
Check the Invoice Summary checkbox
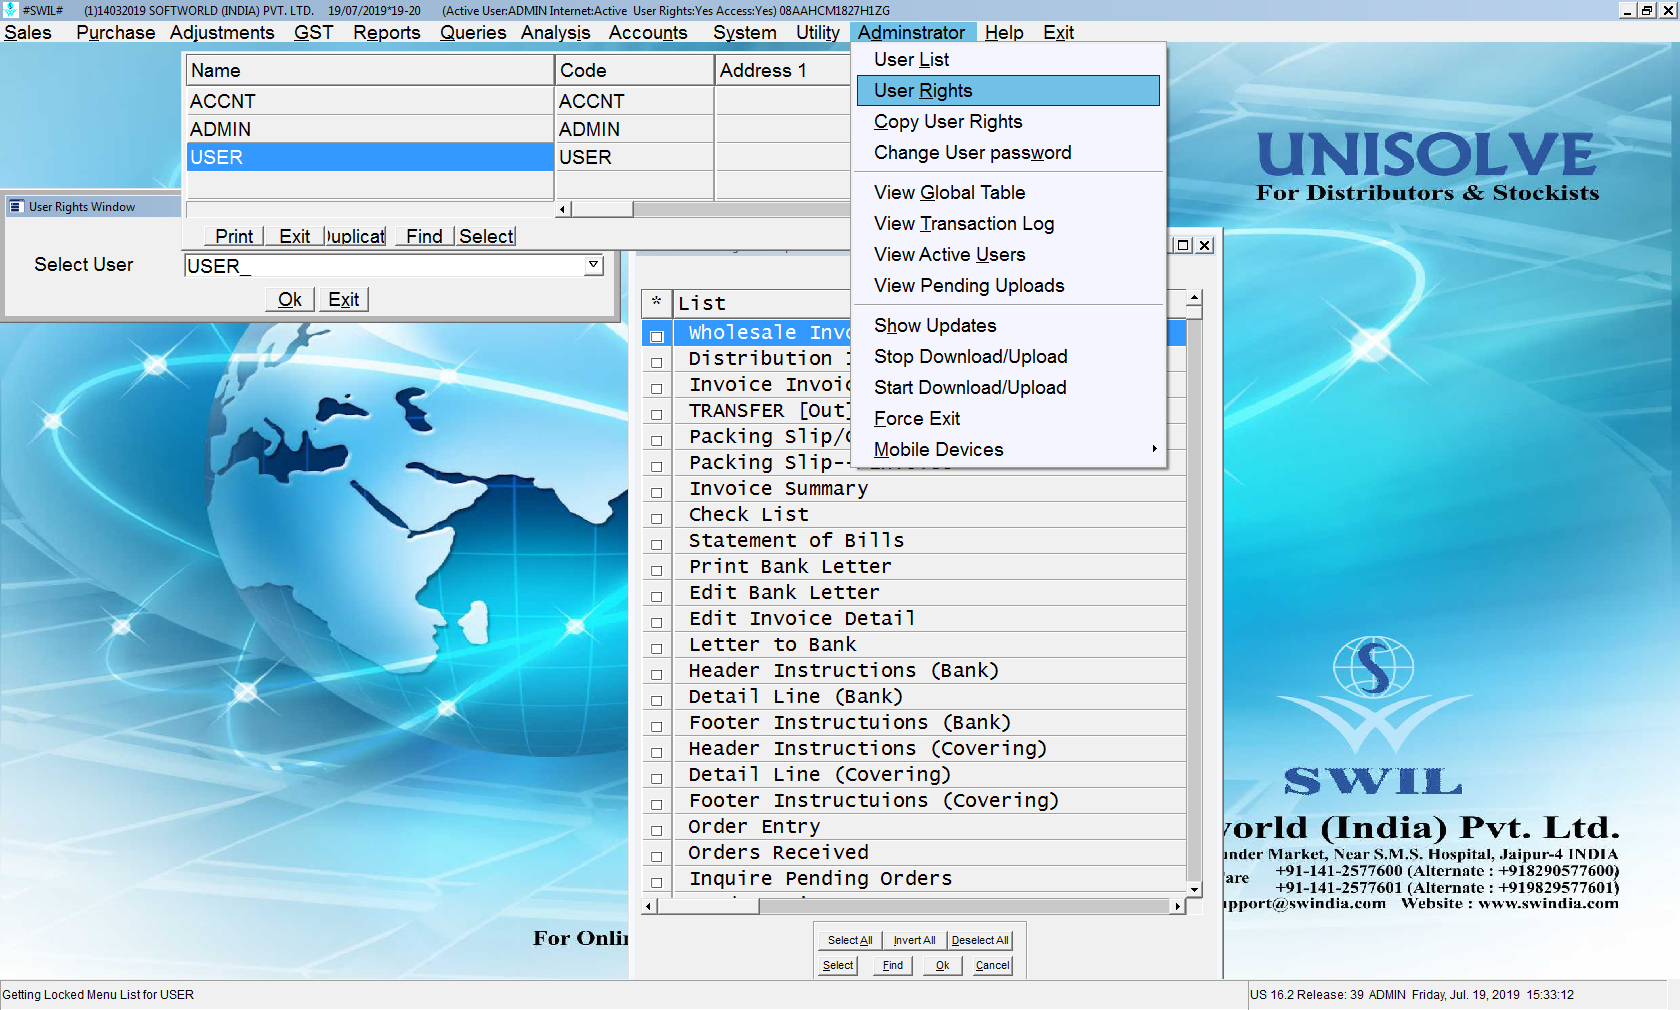[x=657, y=493]
